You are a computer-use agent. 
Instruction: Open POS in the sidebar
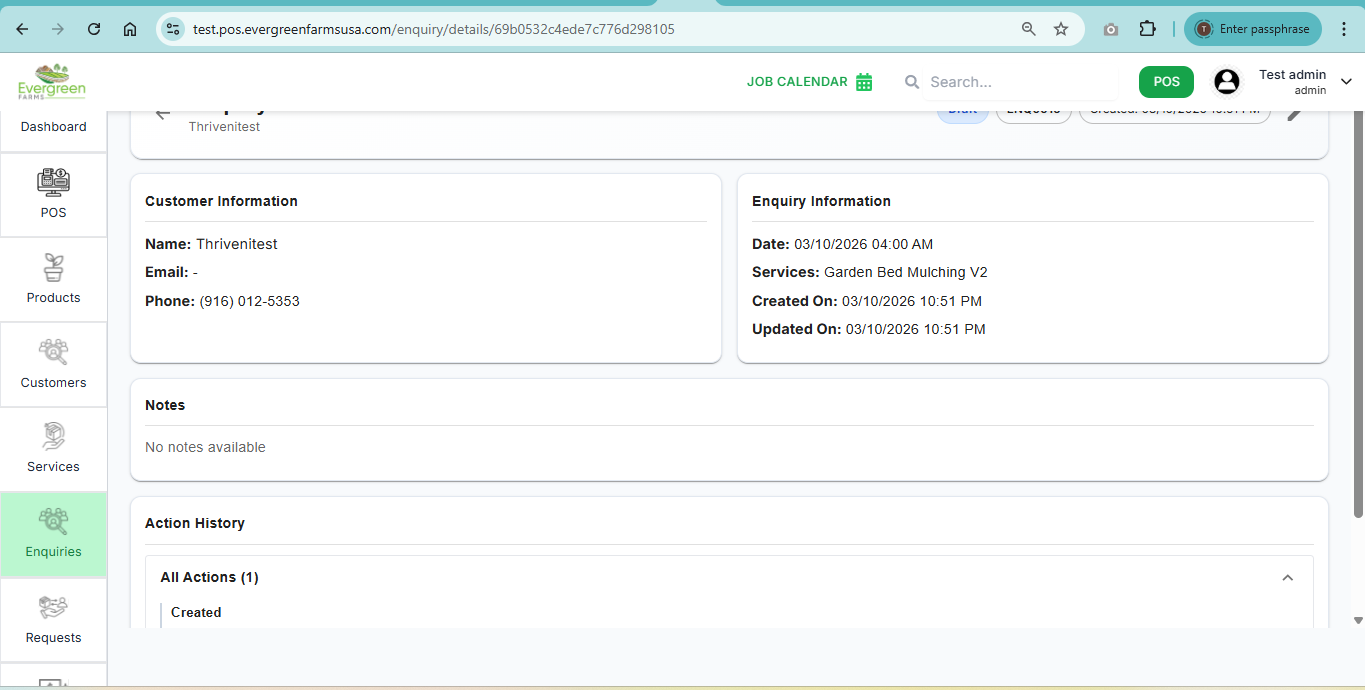53,195
